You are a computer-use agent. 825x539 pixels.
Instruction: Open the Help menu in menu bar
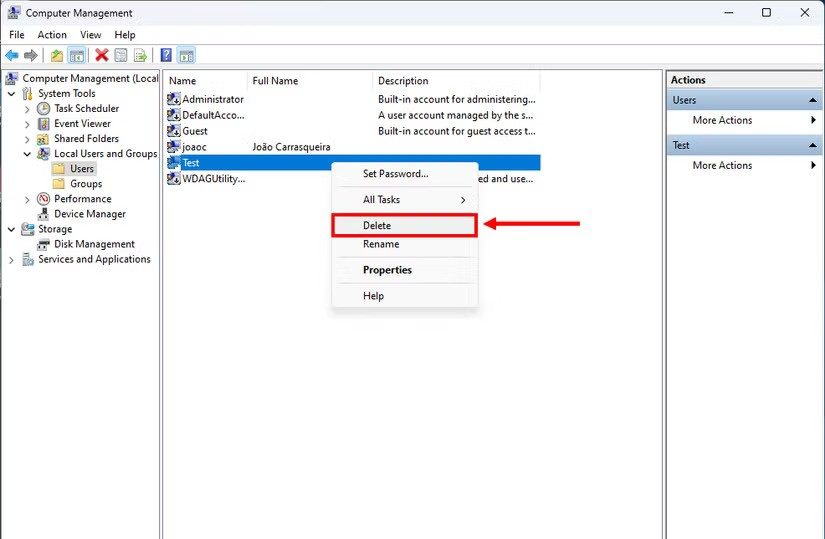(x=125, y=35)
